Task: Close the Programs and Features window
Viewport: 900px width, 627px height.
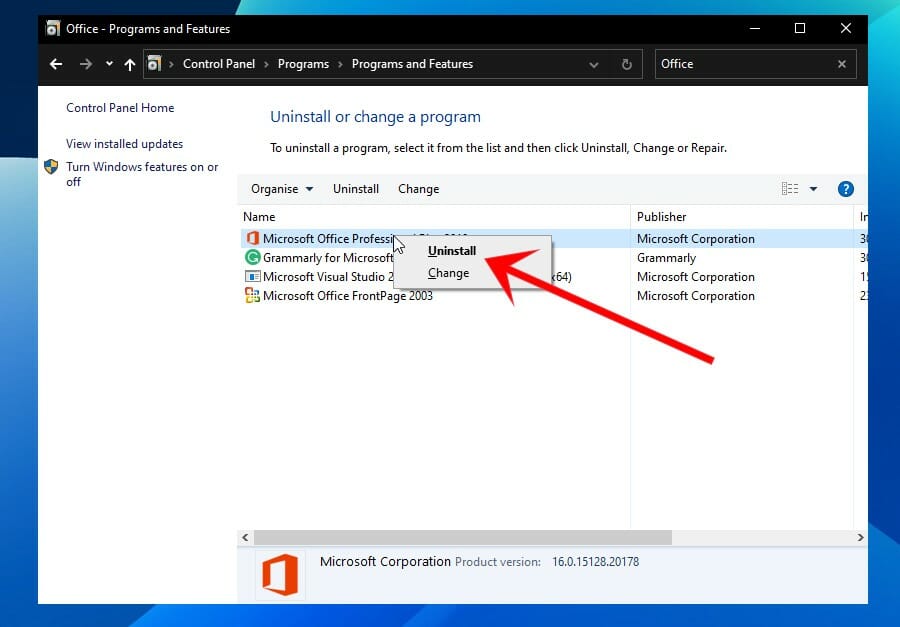Action: click(x=845, y=28)
